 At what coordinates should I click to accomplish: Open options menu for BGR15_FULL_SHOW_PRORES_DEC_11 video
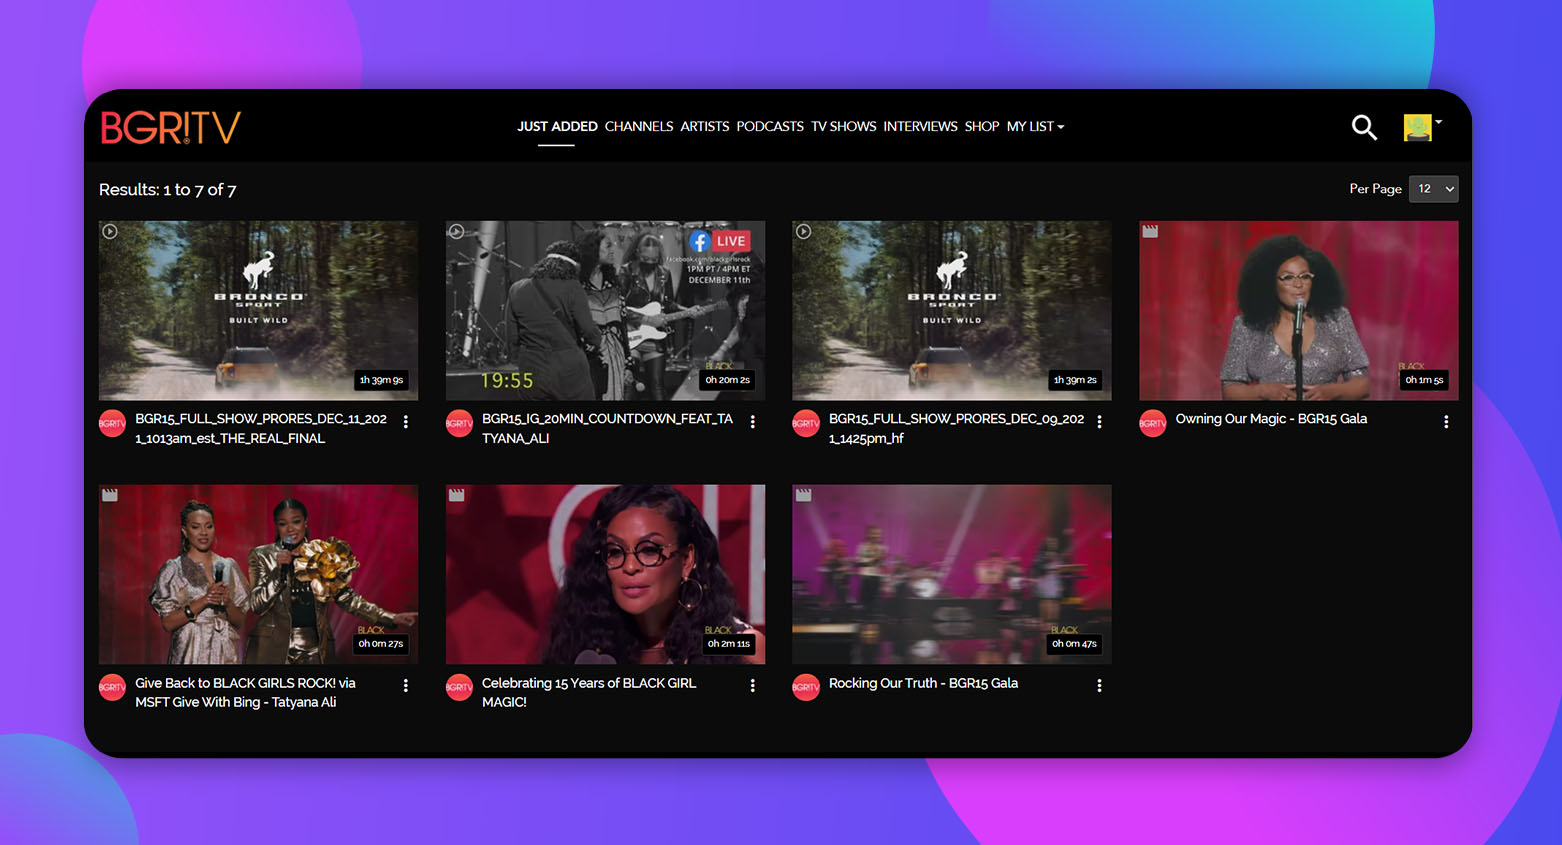click(406, 422)
